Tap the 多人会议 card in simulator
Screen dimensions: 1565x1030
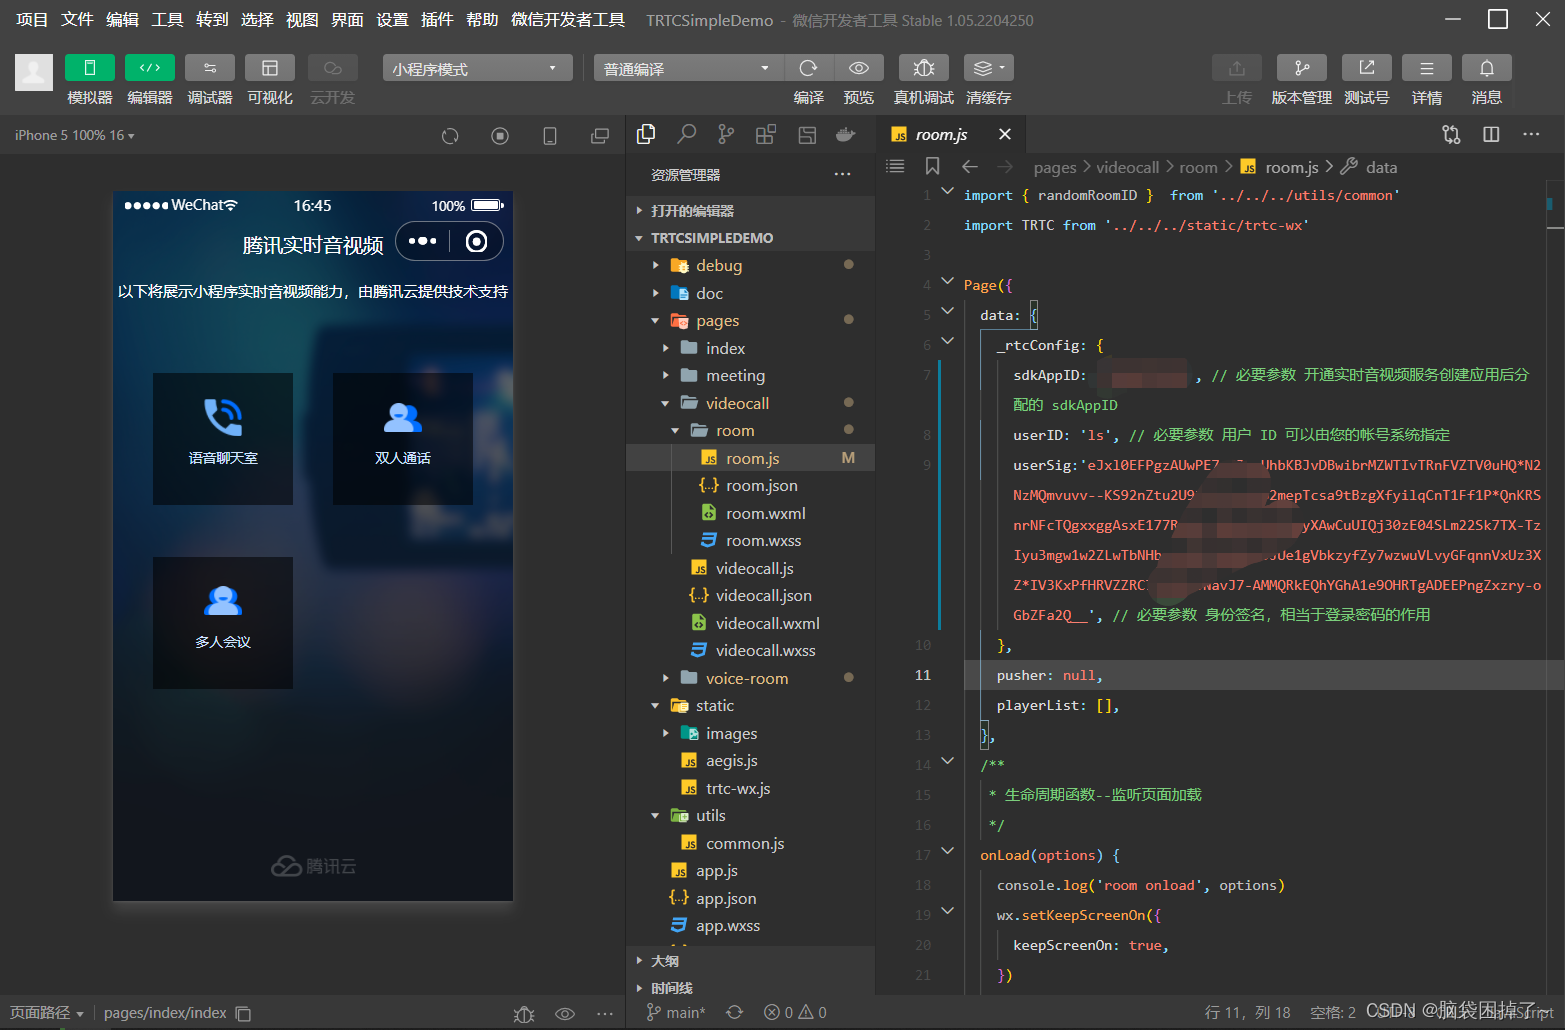(223, 622)
